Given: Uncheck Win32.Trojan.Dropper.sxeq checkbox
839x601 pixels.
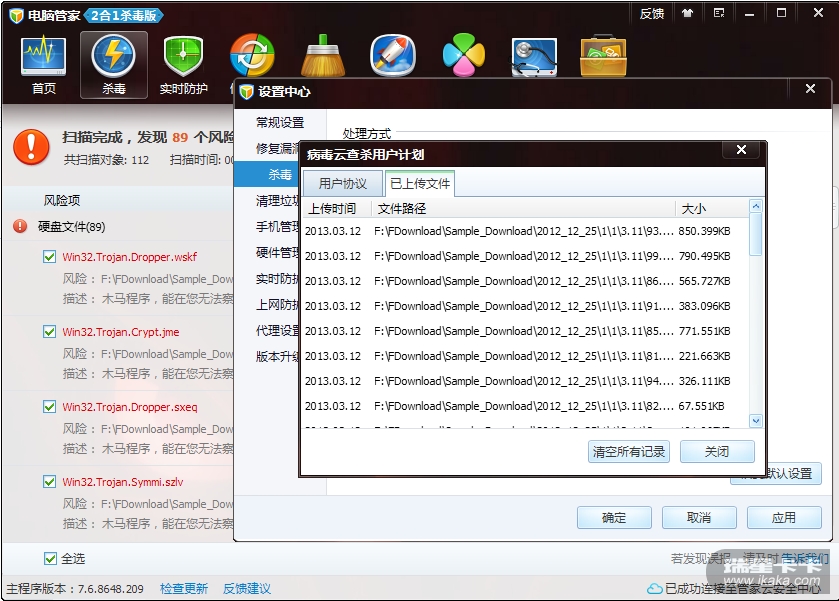Looking at the screenshot, I should [x=49, y=407].
